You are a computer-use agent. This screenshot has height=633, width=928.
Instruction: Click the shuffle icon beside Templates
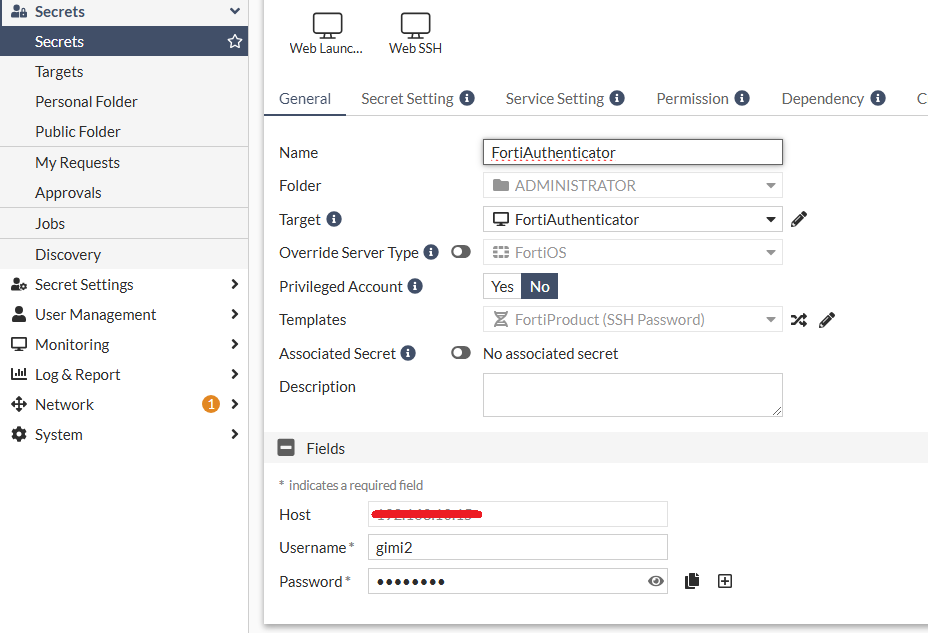[x=798, y=320]
